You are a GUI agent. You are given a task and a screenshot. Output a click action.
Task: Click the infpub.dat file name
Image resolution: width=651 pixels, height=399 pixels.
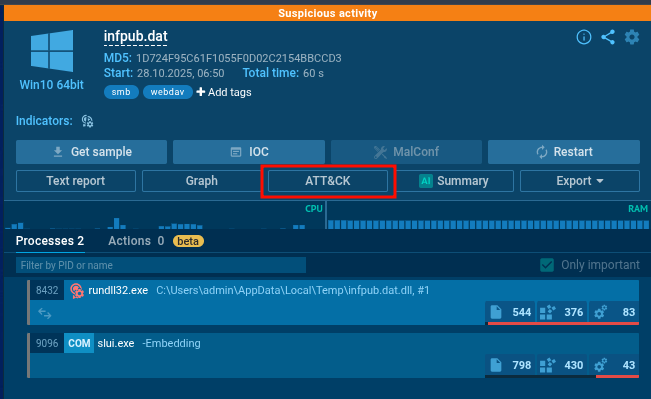(x=135, y=37)
